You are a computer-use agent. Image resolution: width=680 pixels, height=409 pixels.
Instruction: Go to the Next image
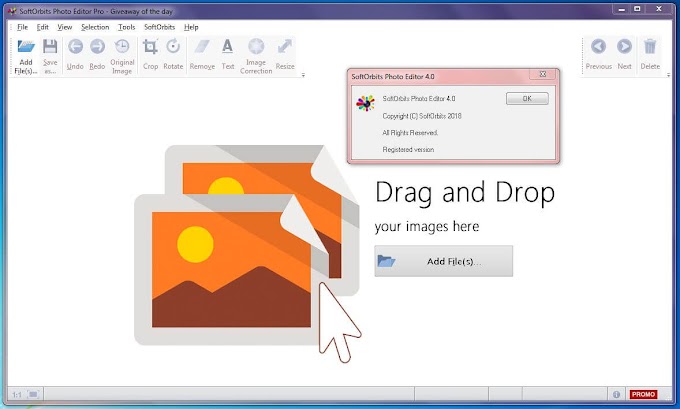pos(624,55)
